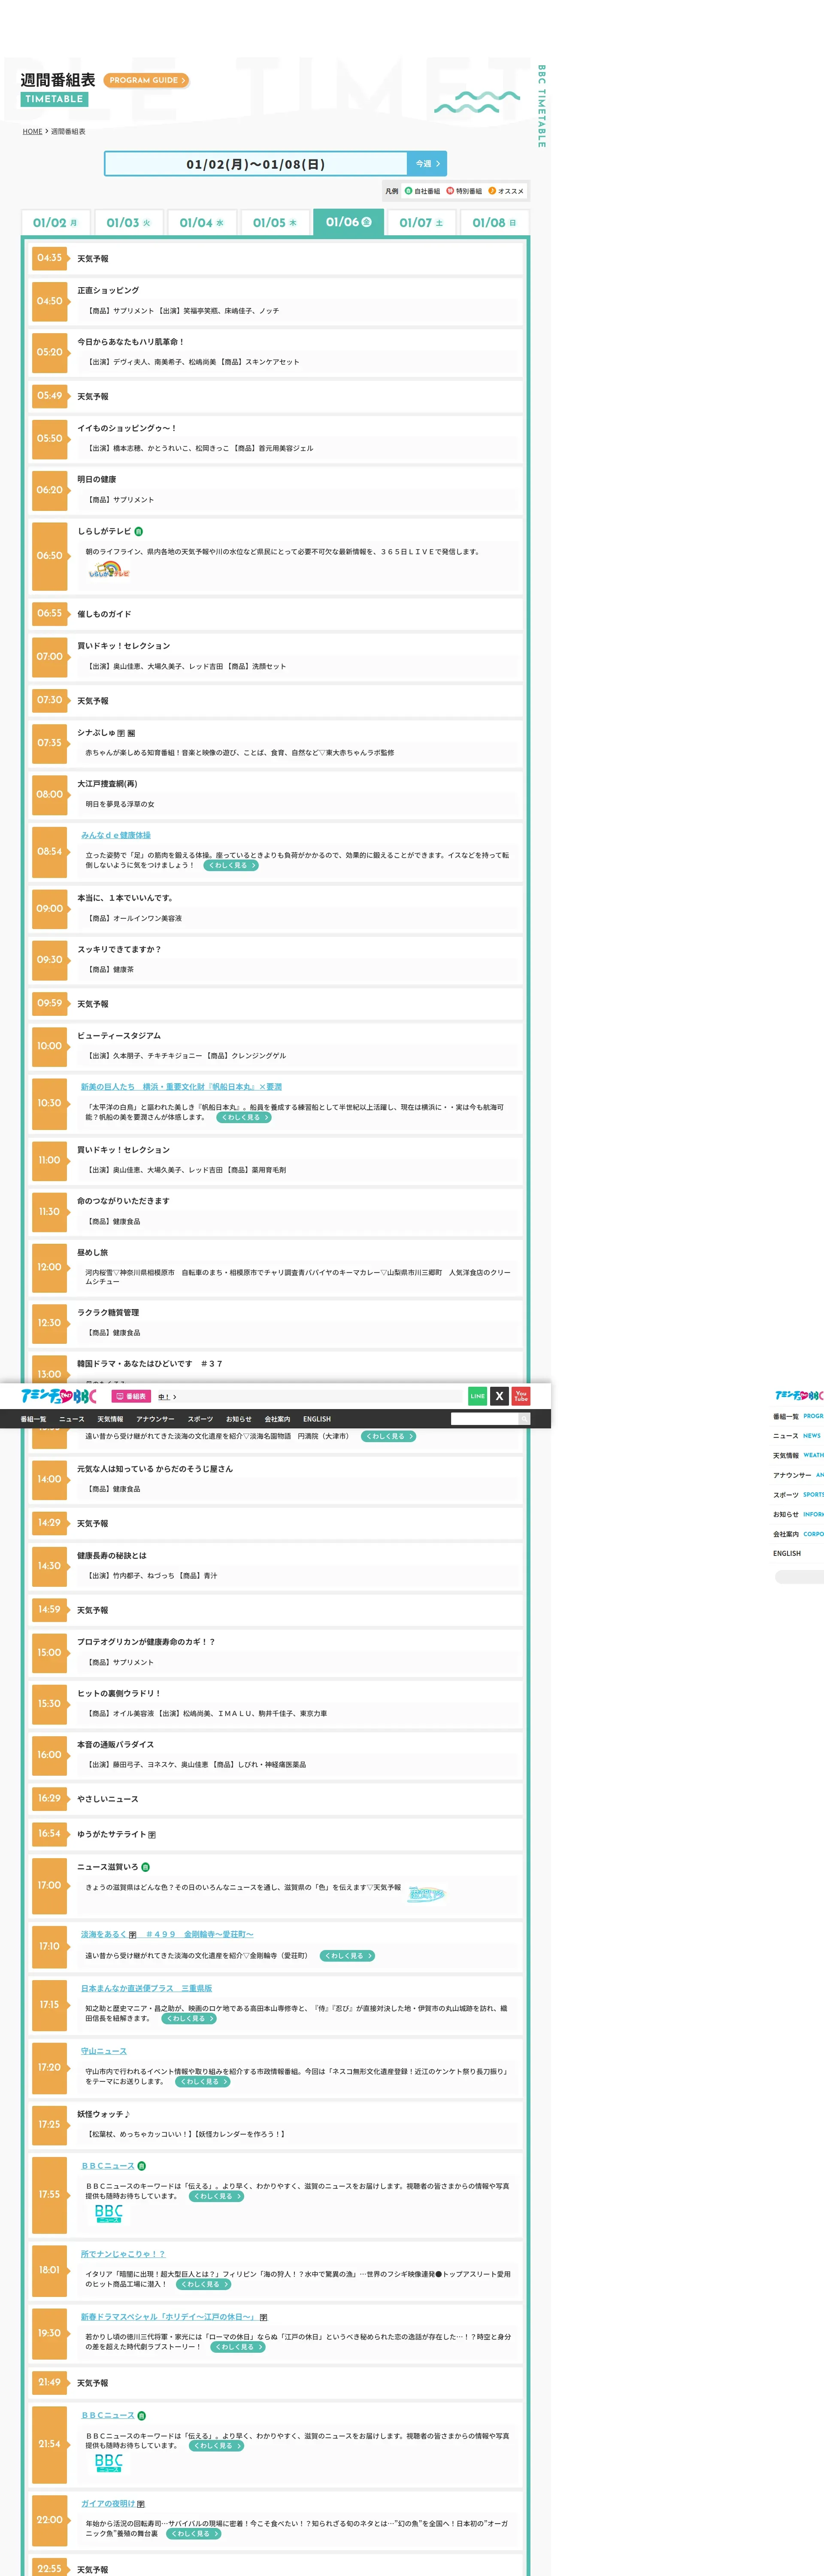The image size is (824, 2576).
Task: Click the HOME breadcrumb link
Action: point(32,132)
